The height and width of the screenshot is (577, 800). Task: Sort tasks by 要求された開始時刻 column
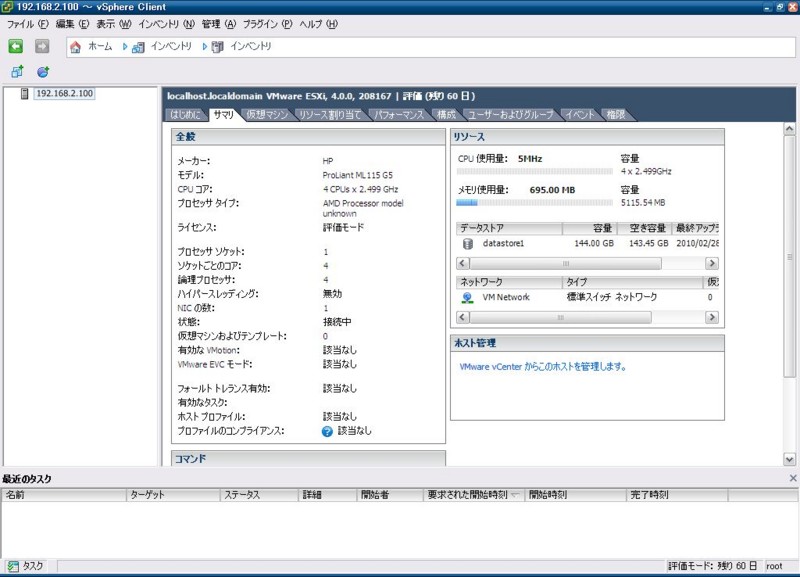pyautogui.click(x=474, y=495)
